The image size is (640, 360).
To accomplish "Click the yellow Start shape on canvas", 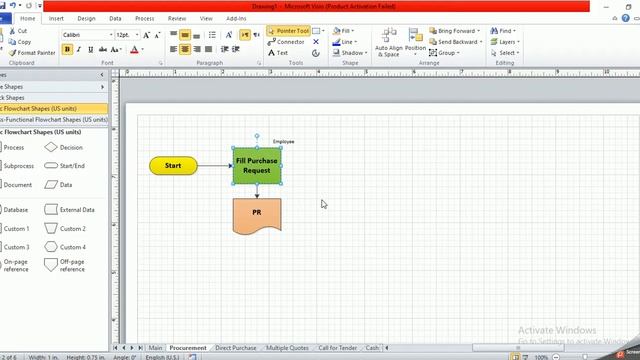I will 173,166.
